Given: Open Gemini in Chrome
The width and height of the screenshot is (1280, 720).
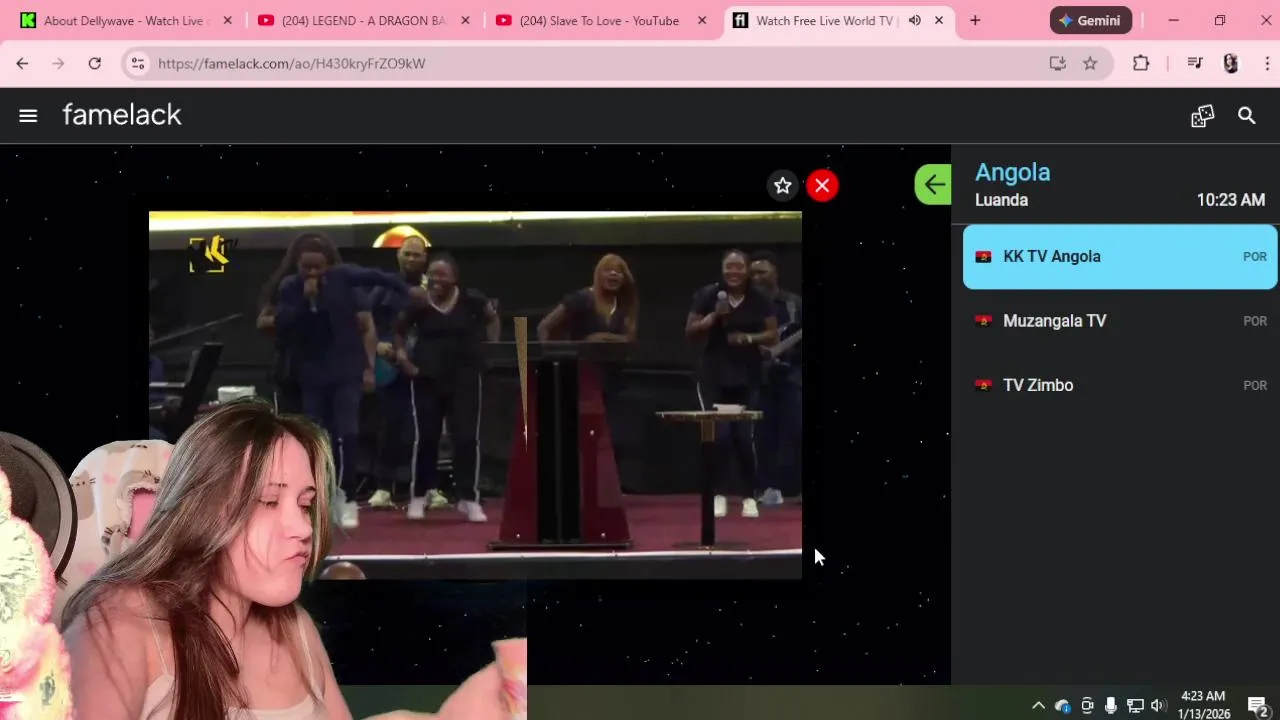Looking at the screenshot, I should (x=1091, y=20).
